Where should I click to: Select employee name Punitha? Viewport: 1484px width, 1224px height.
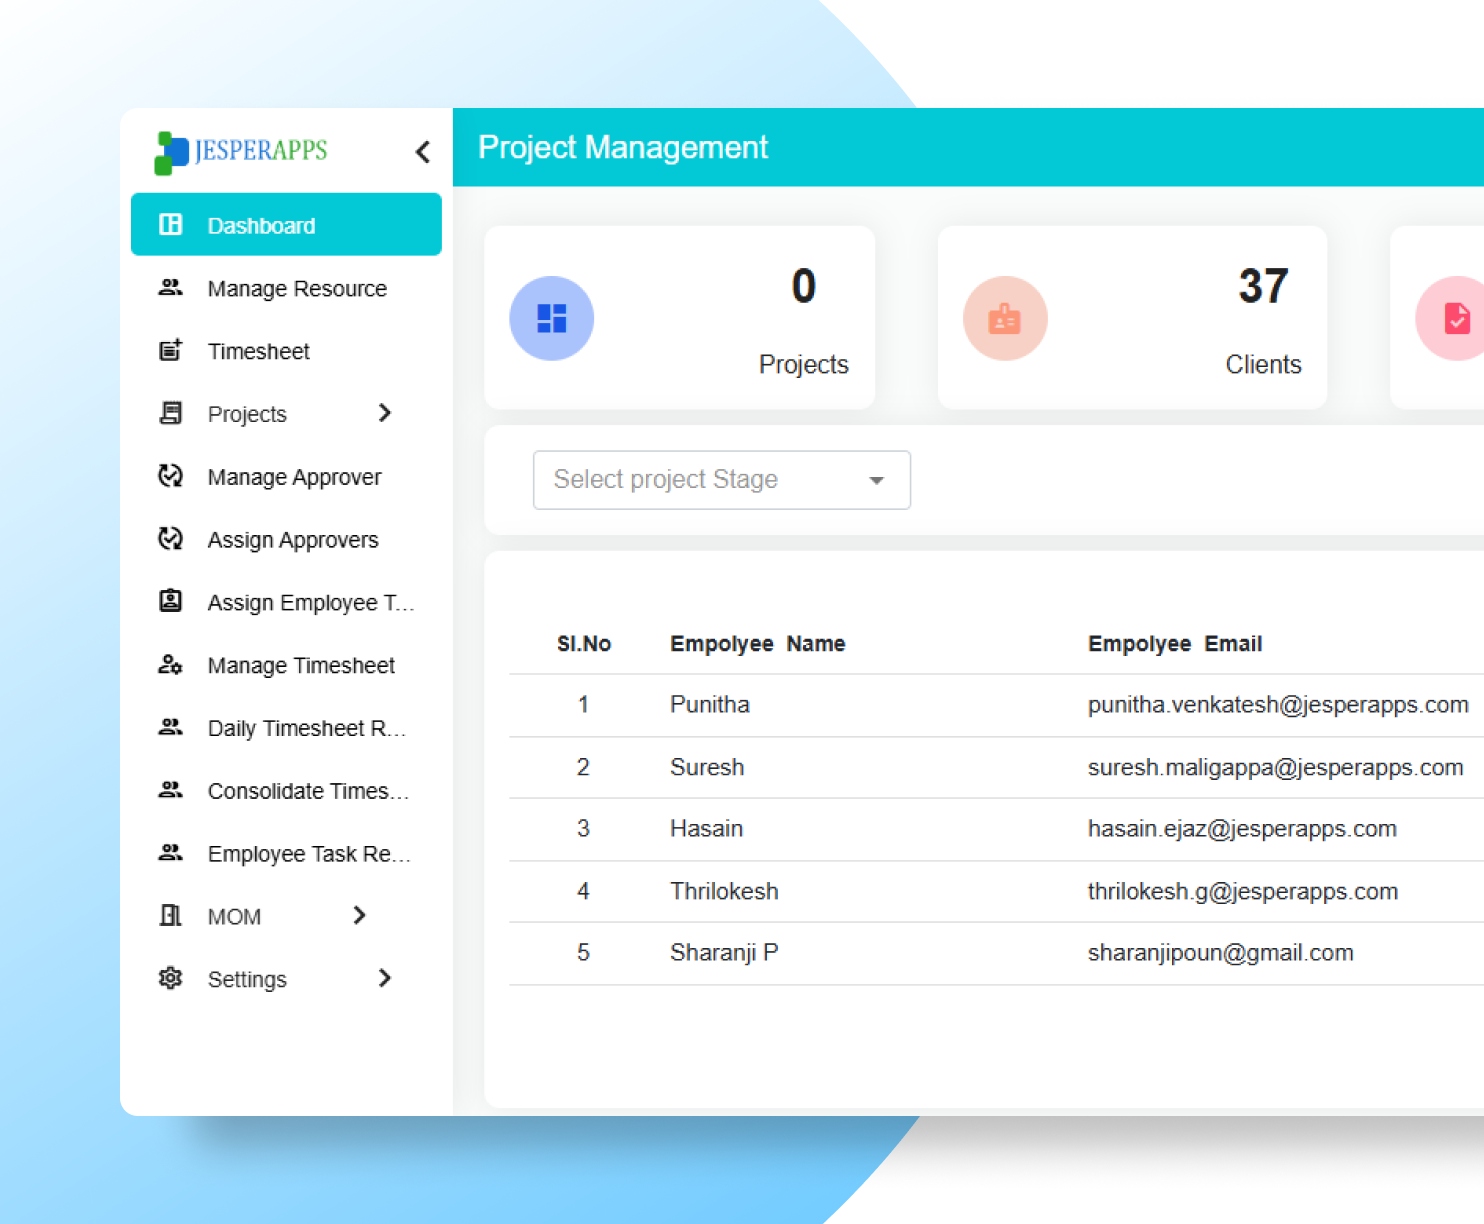point(710,705)
